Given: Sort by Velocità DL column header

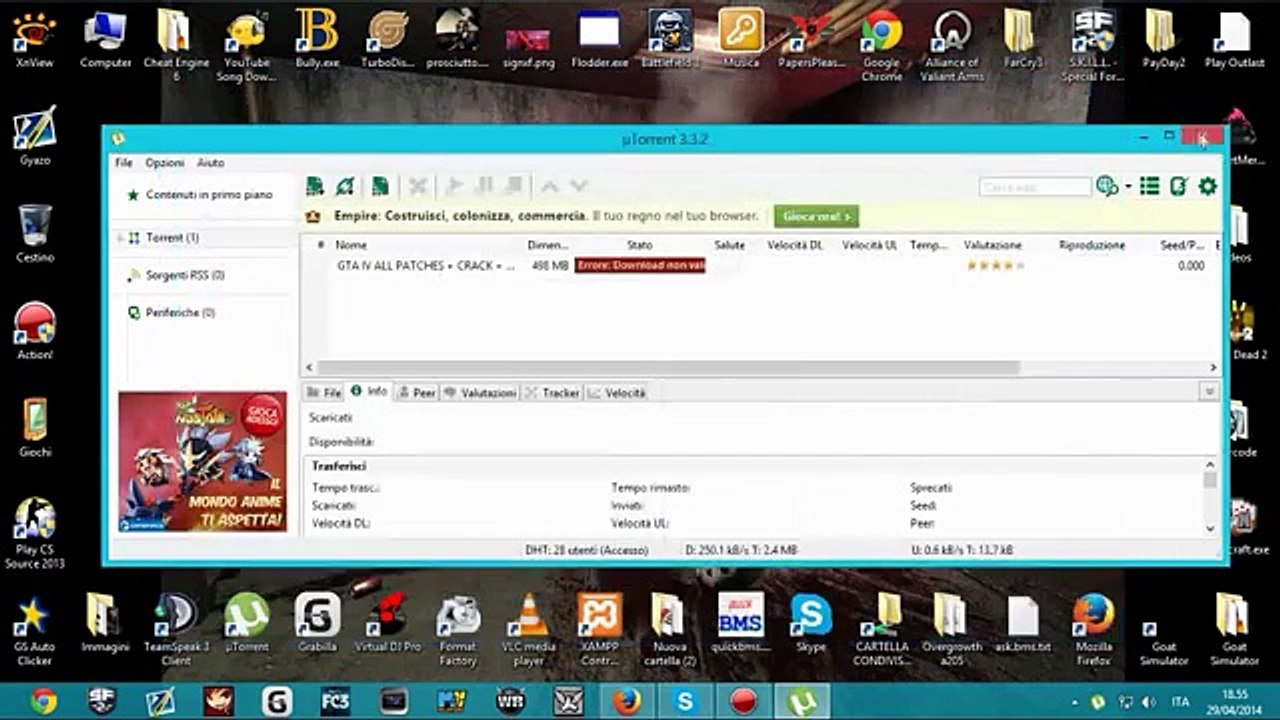Looking at the screenshot, I should tap(795, 245).
